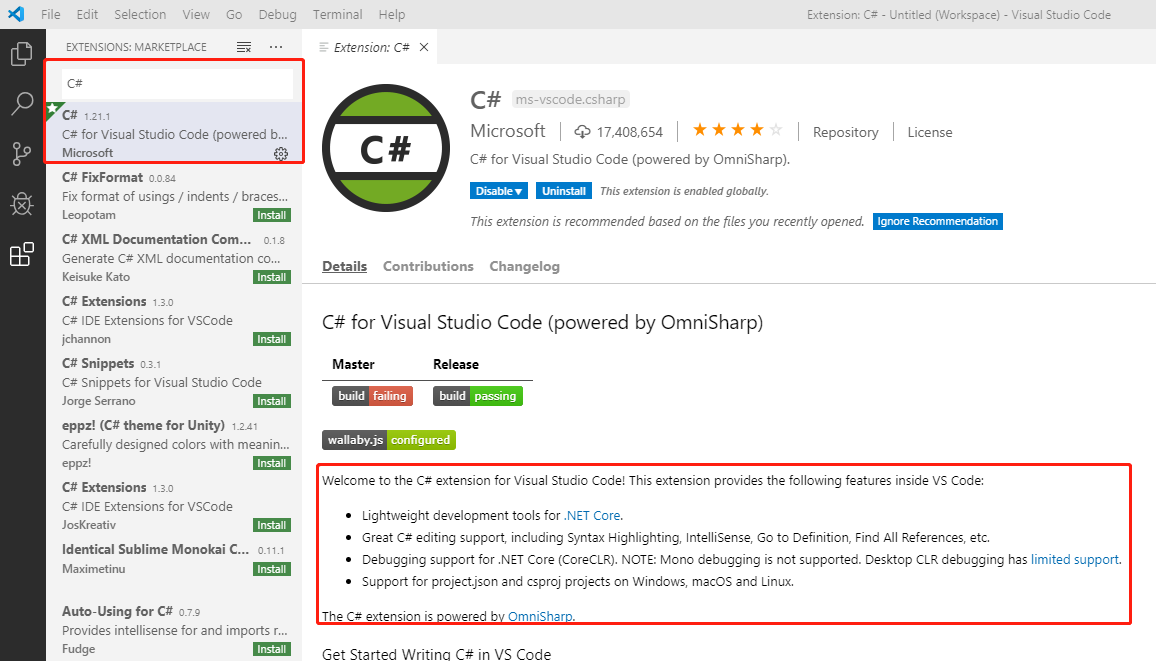Open the Explorer view in activity bar

21,54
